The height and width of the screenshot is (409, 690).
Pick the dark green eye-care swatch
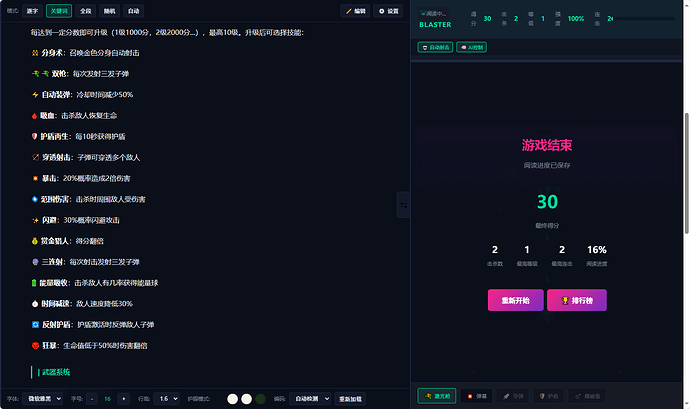coord(261,399)
